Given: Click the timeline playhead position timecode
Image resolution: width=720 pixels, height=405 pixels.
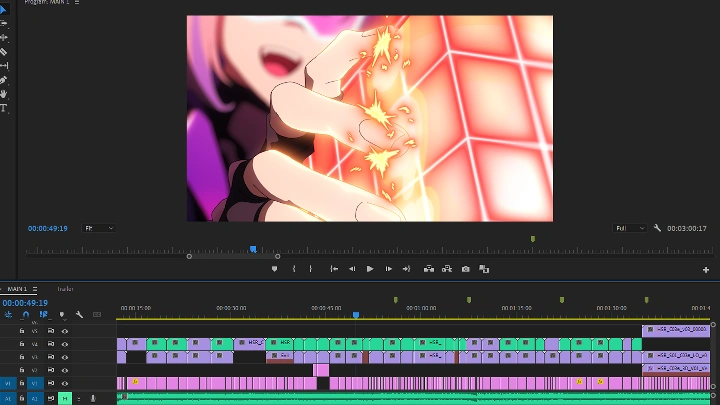Looking at the screenshot, I should (25, 303).
